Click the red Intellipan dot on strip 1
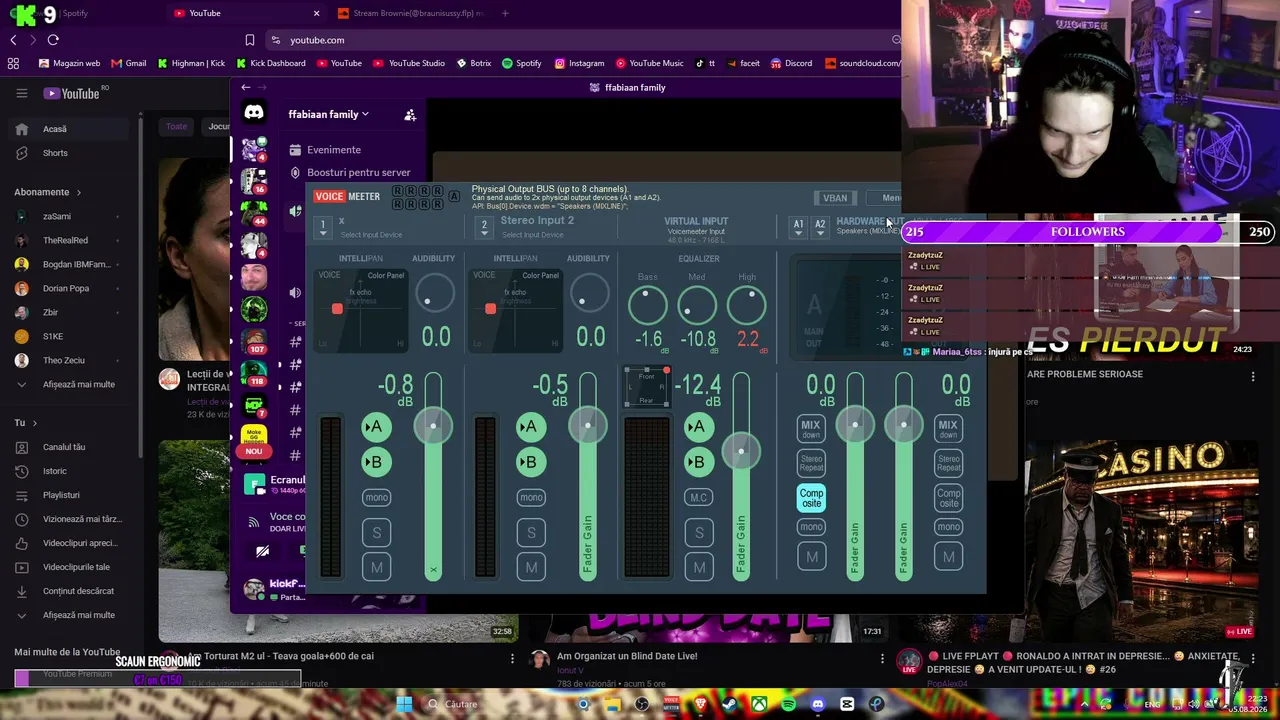Image resolution: width=1280 pixels, height=720 pixels. [x=337, y=309]
